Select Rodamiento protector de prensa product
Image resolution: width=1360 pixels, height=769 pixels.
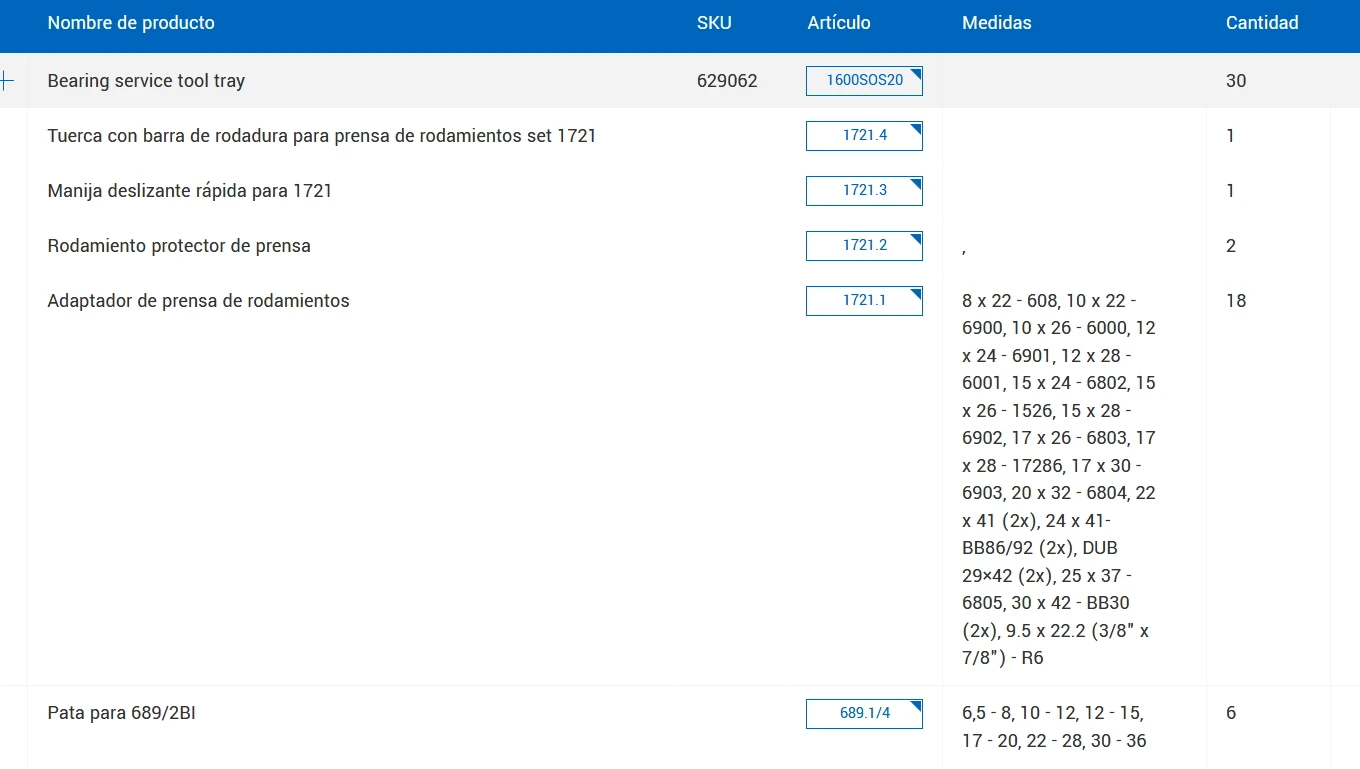(x=179, y=246)
